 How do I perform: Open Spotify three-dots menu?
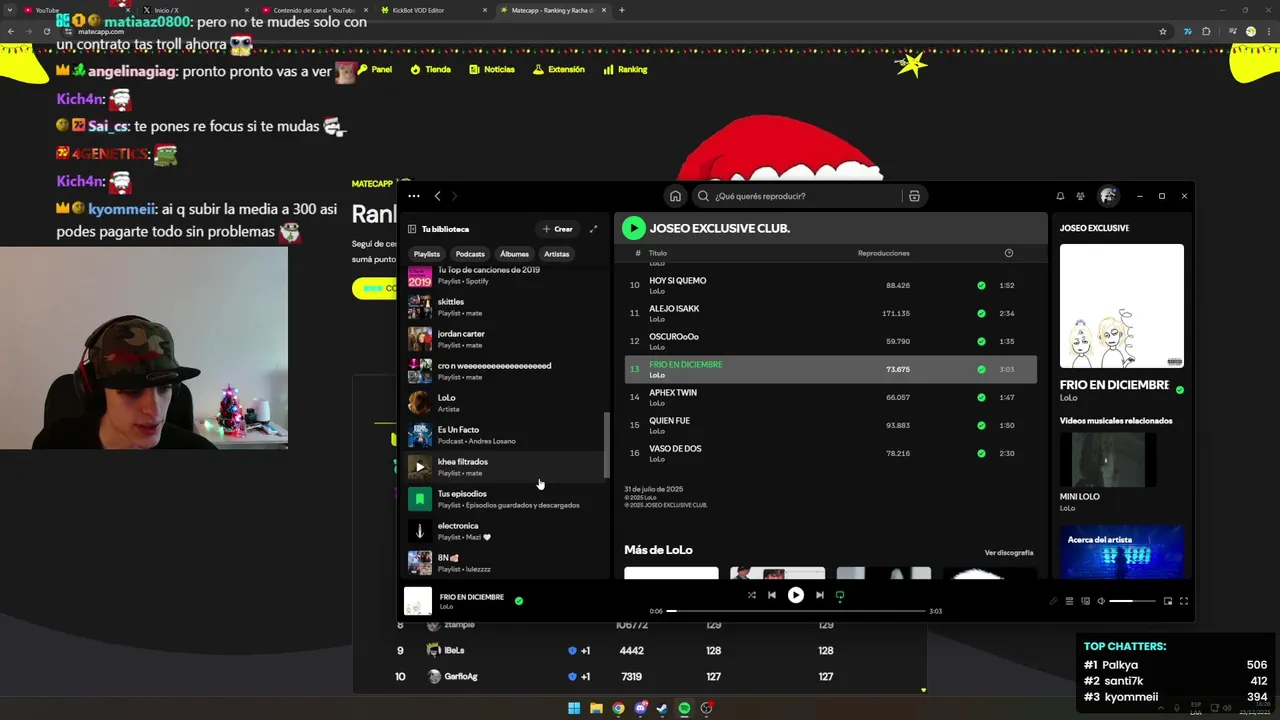click(413, 196)
